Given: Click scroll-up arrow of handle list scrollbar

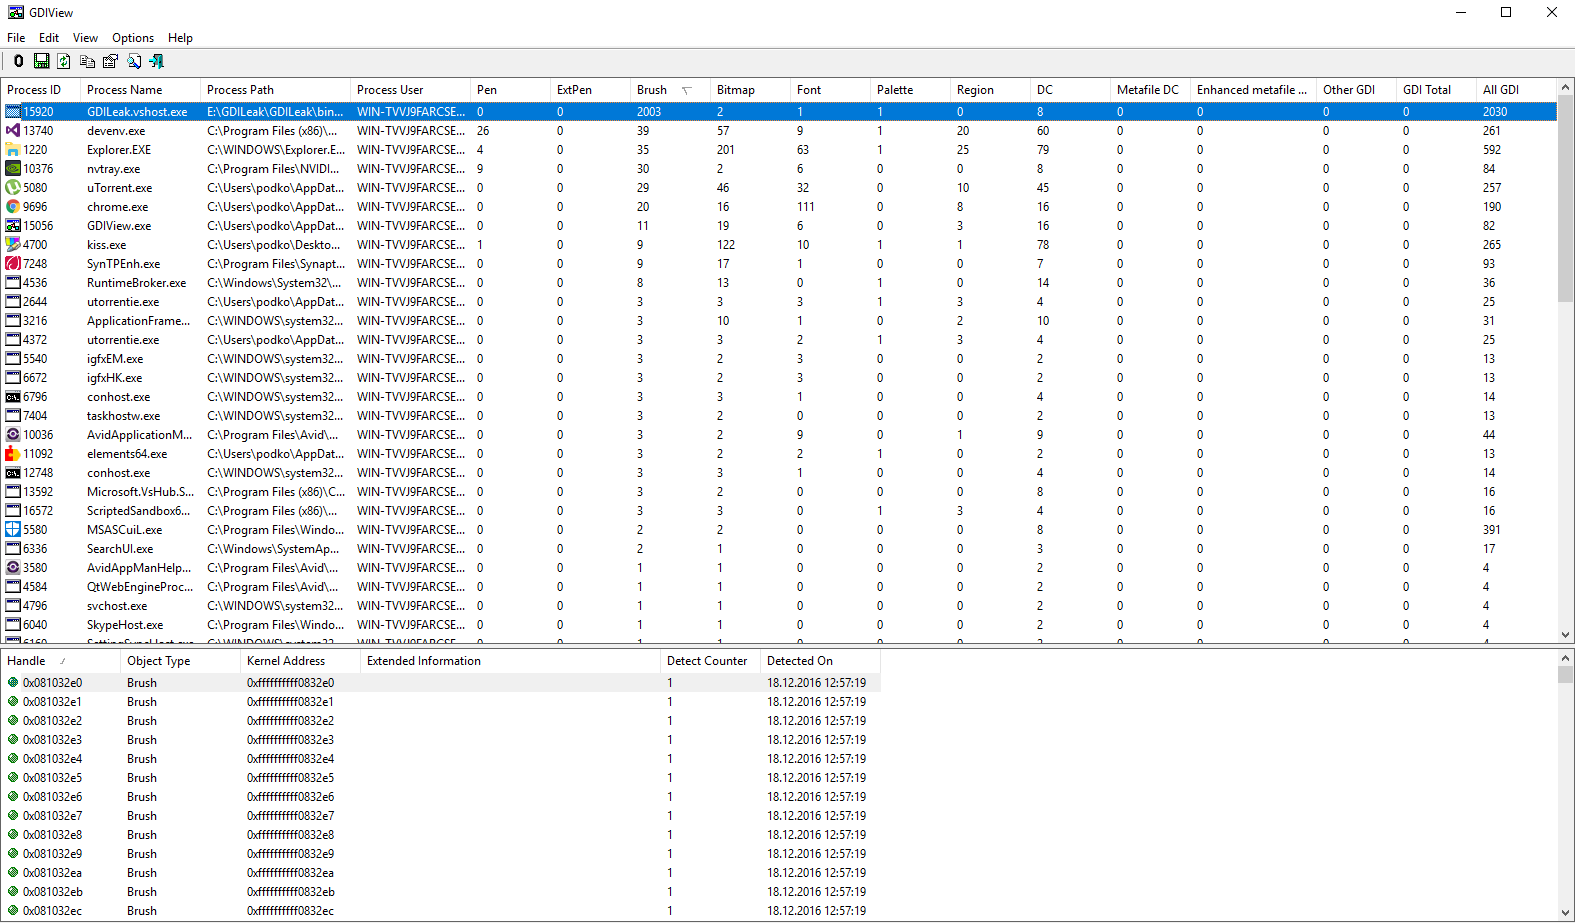Looking at the screenshot, I should pyautogui.click(x=1565, y=658).
